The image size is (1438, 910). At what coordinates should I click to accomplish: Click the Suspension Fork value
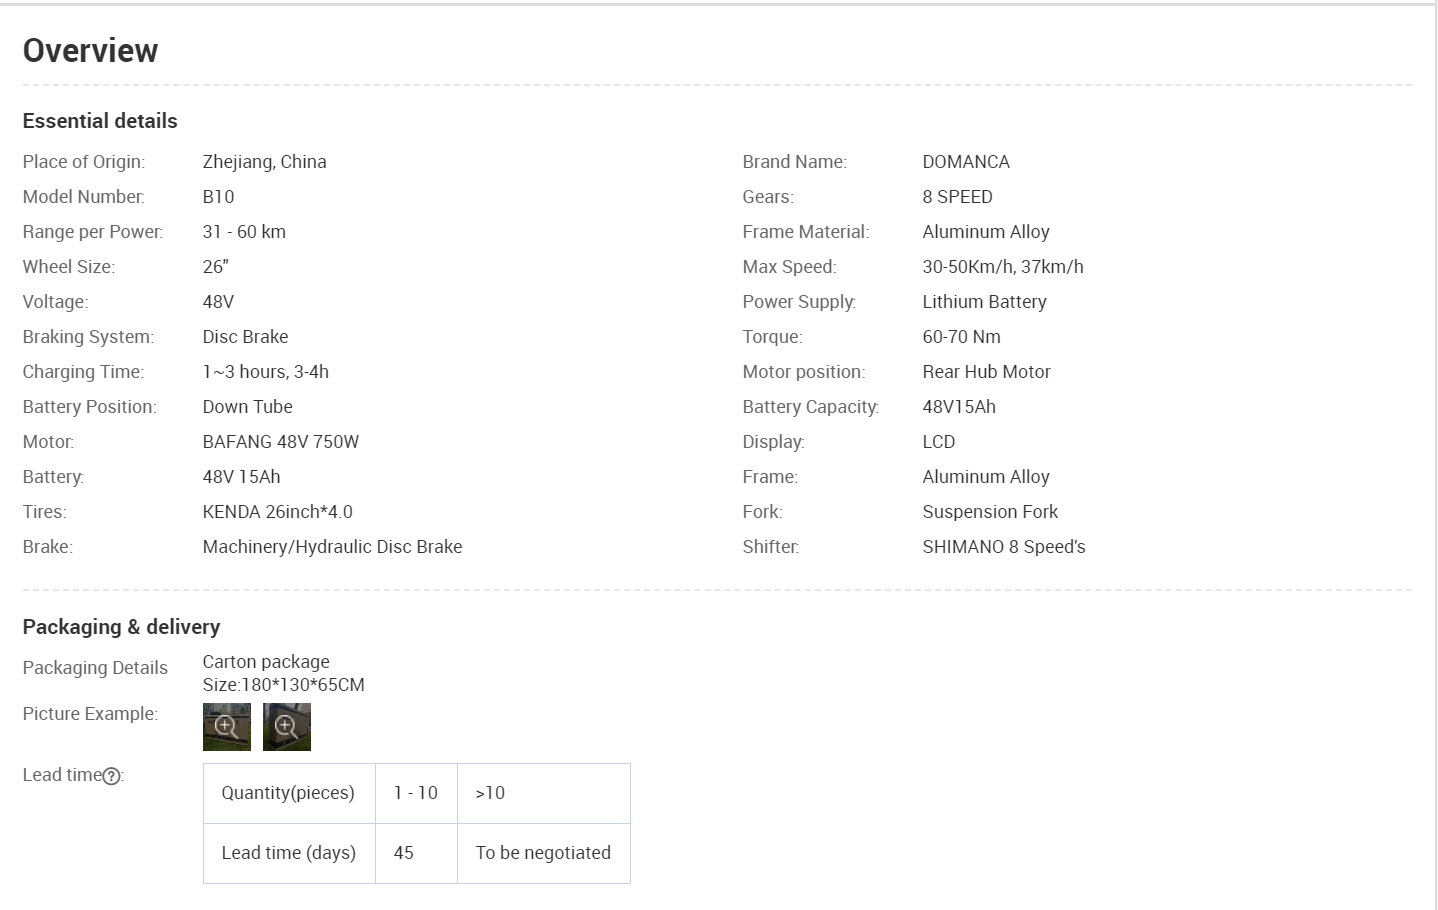pos(989,512)
